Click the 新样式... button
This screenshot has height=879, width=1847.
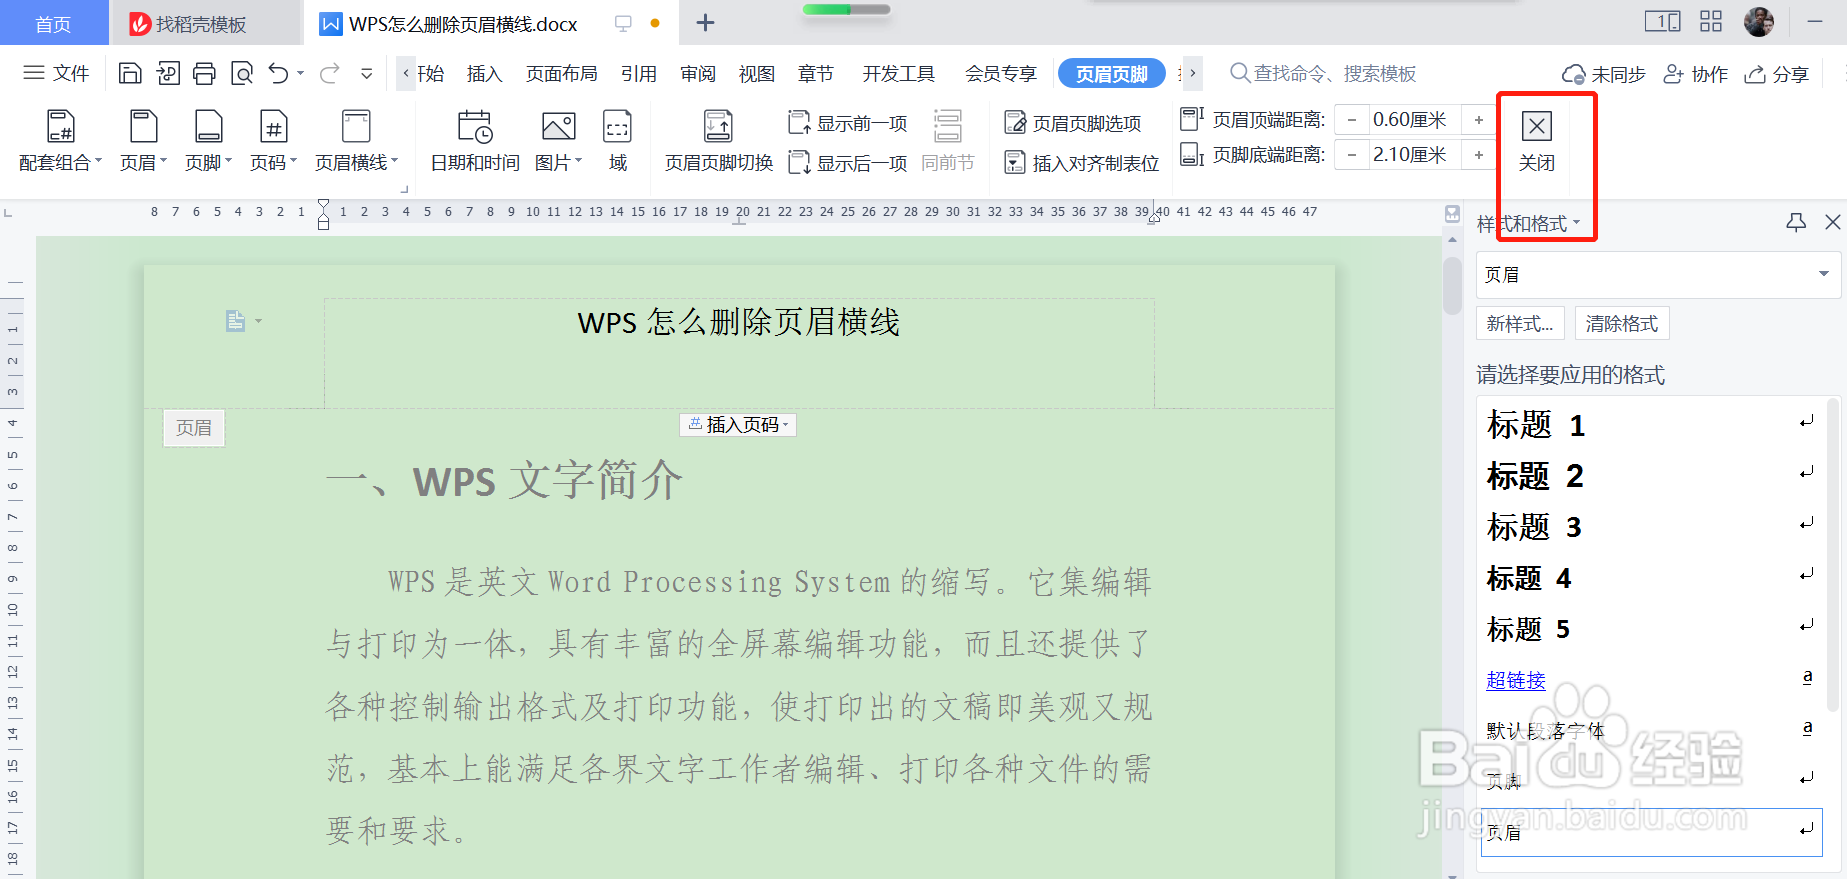[1520, 324]
